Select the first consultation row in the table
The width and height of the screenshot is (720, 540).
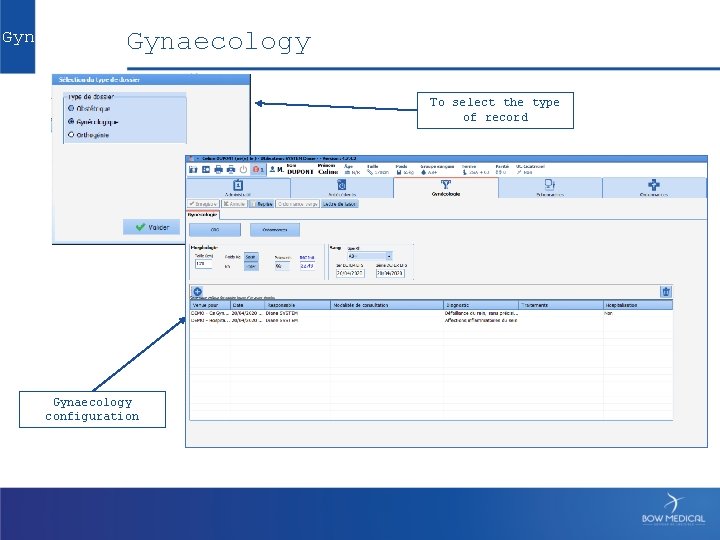click(431, 313)
